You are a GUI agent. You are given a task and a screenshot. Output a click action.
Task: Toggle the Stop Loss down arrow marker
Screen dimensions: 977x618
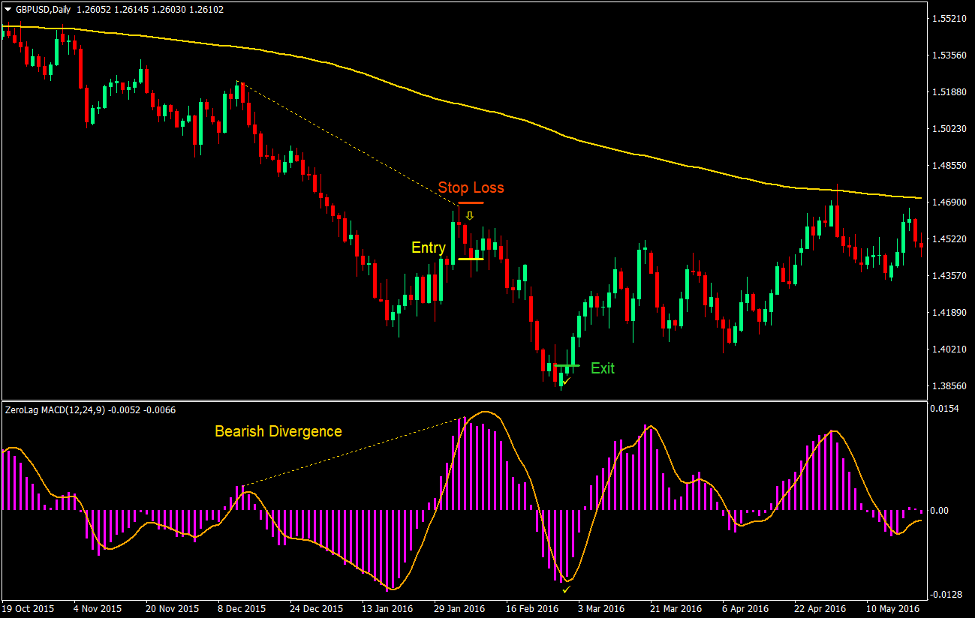click(470, 213)
